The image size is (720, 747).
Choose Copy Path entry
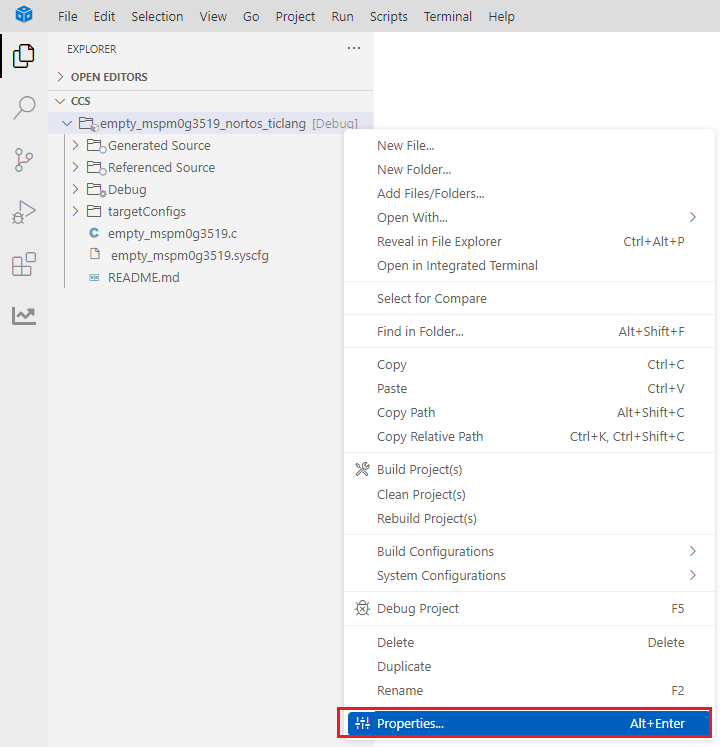tap(529, 413)
